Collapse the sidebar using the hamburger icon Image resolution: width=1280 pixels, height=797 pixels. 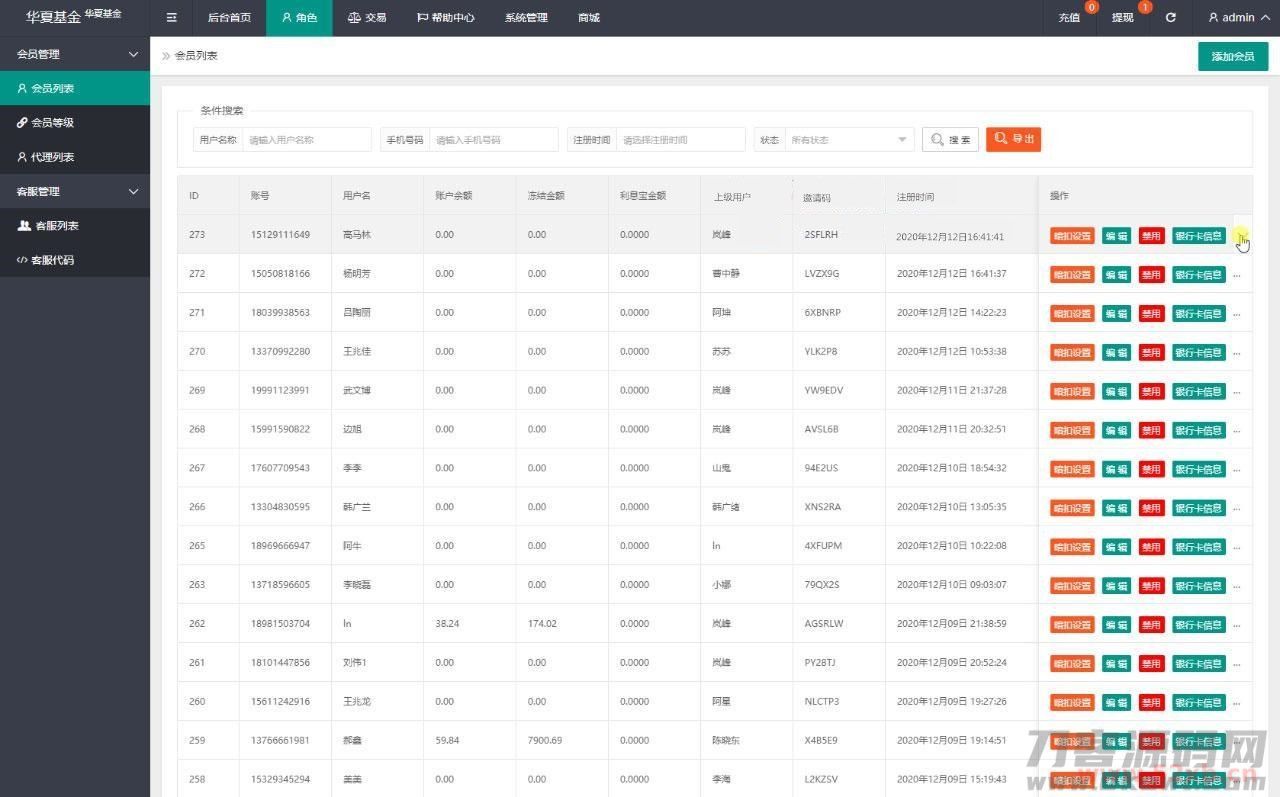click(171, 17)
